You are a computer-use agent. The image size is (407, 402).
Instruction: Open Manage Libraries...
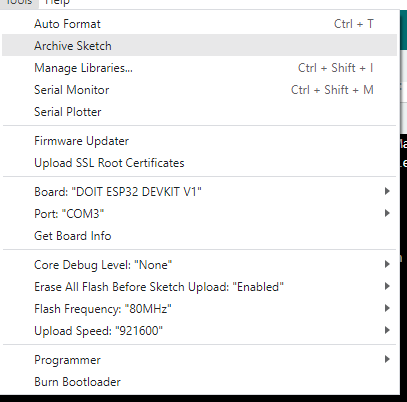point(199,68)
